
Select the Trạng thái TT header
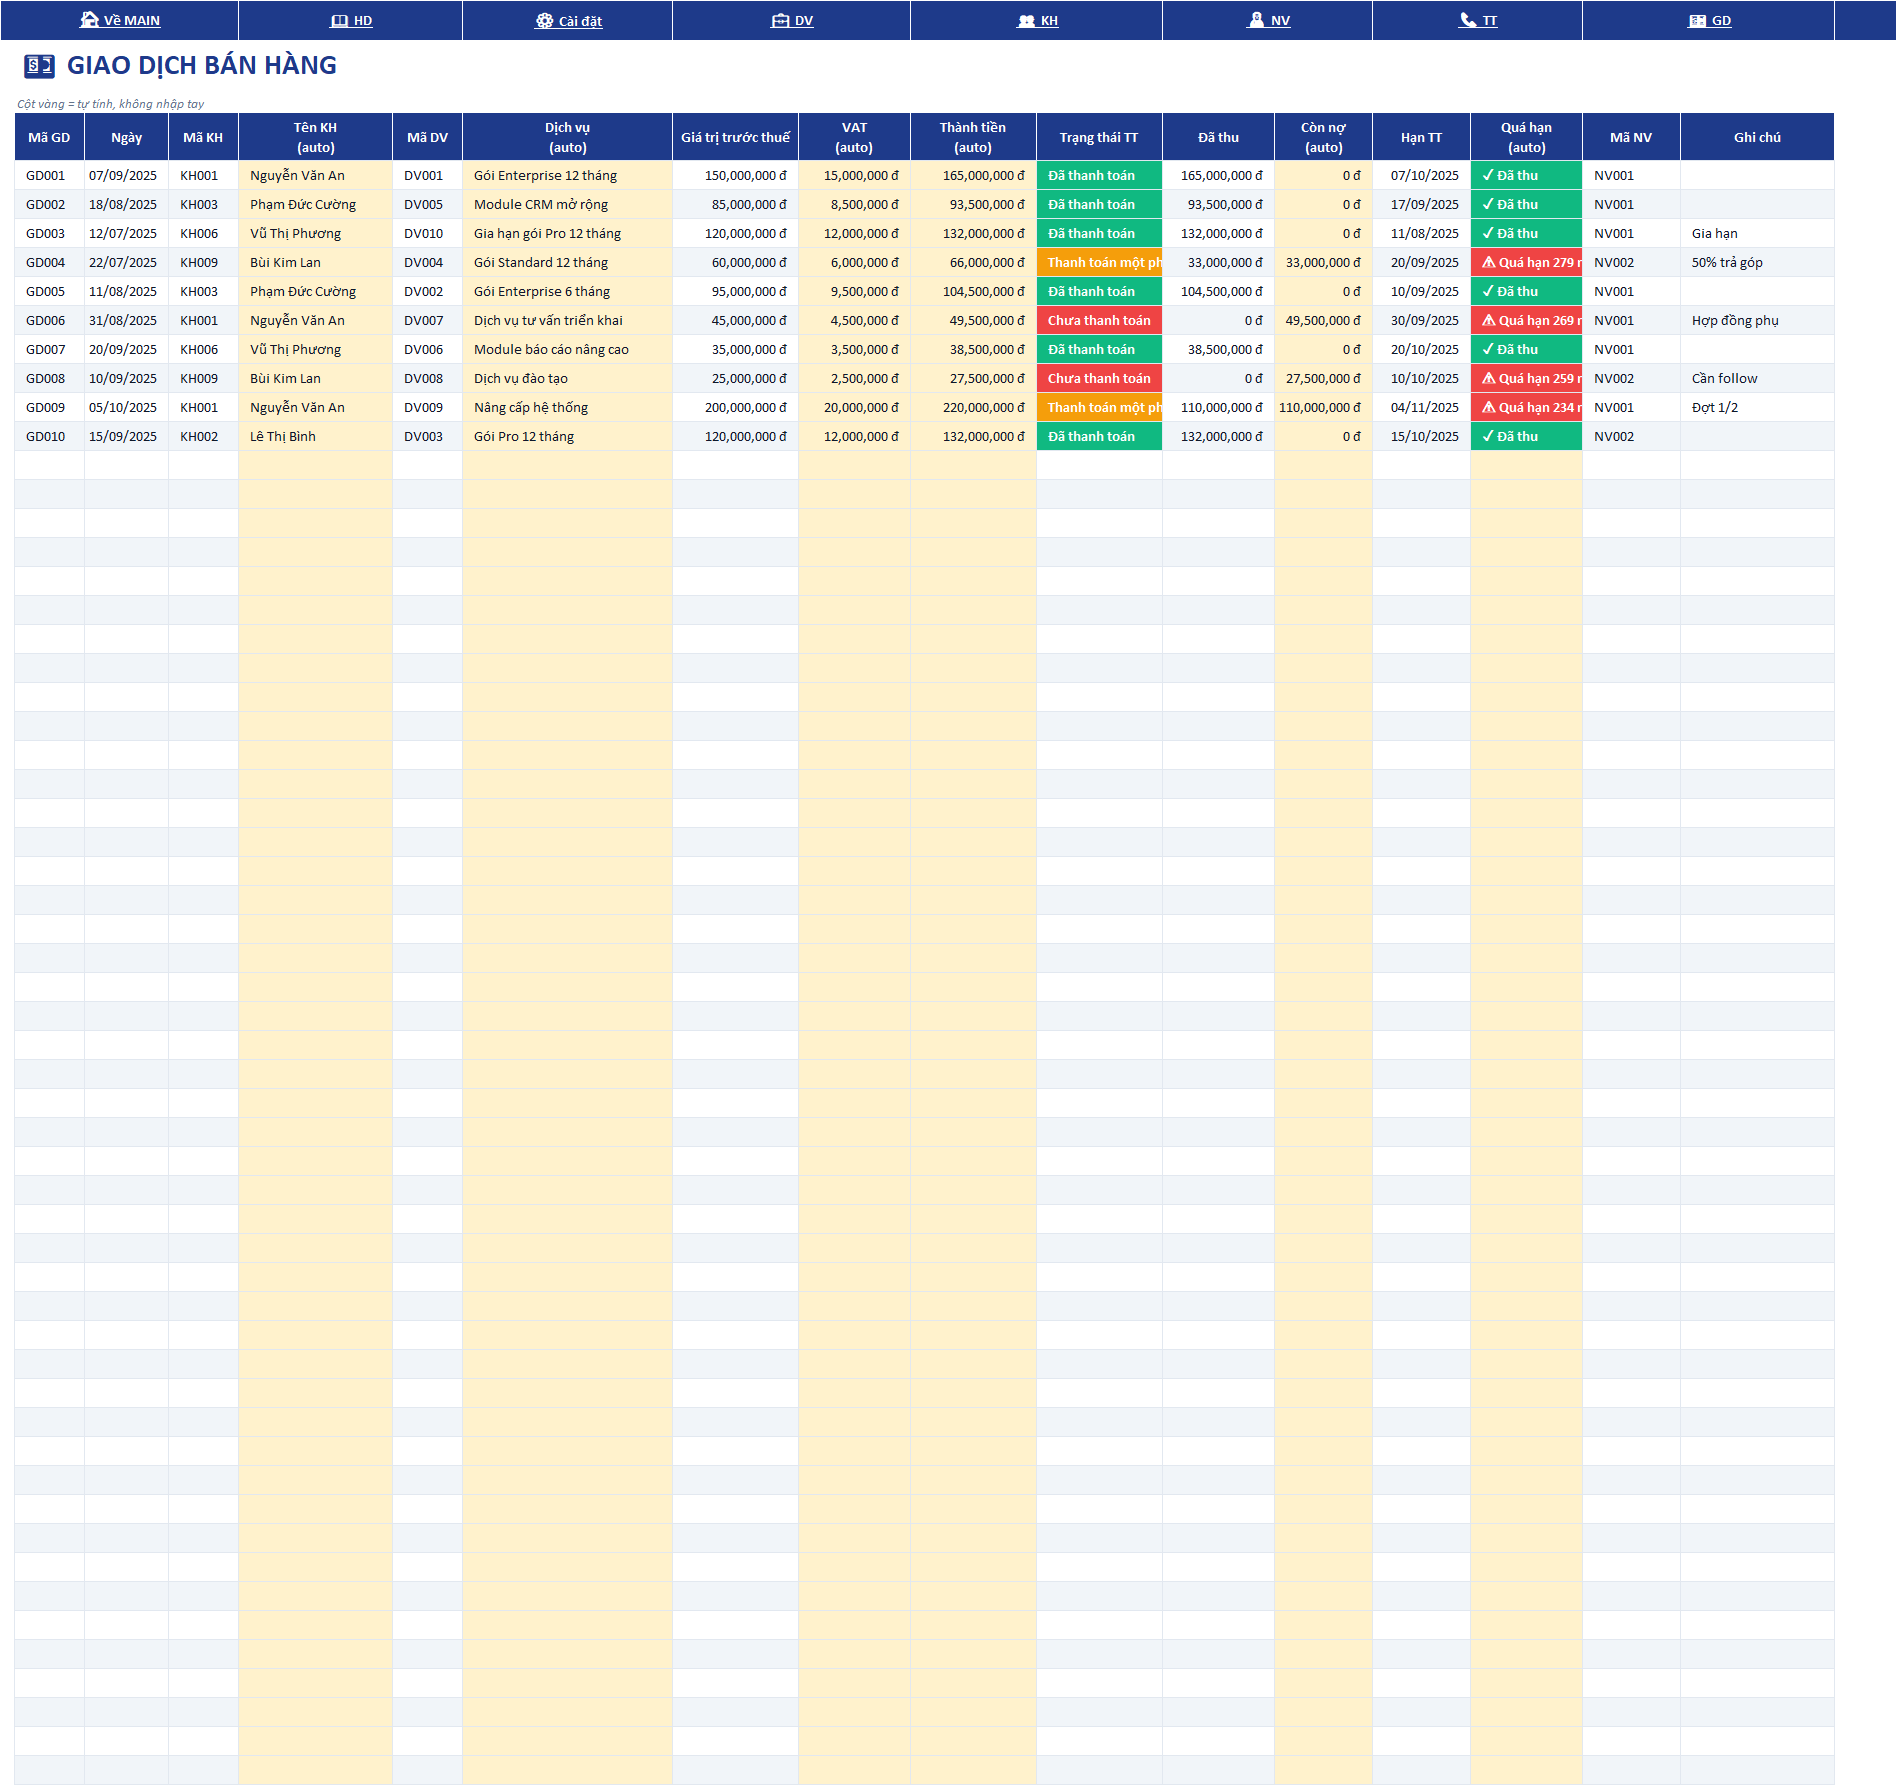1099,137
